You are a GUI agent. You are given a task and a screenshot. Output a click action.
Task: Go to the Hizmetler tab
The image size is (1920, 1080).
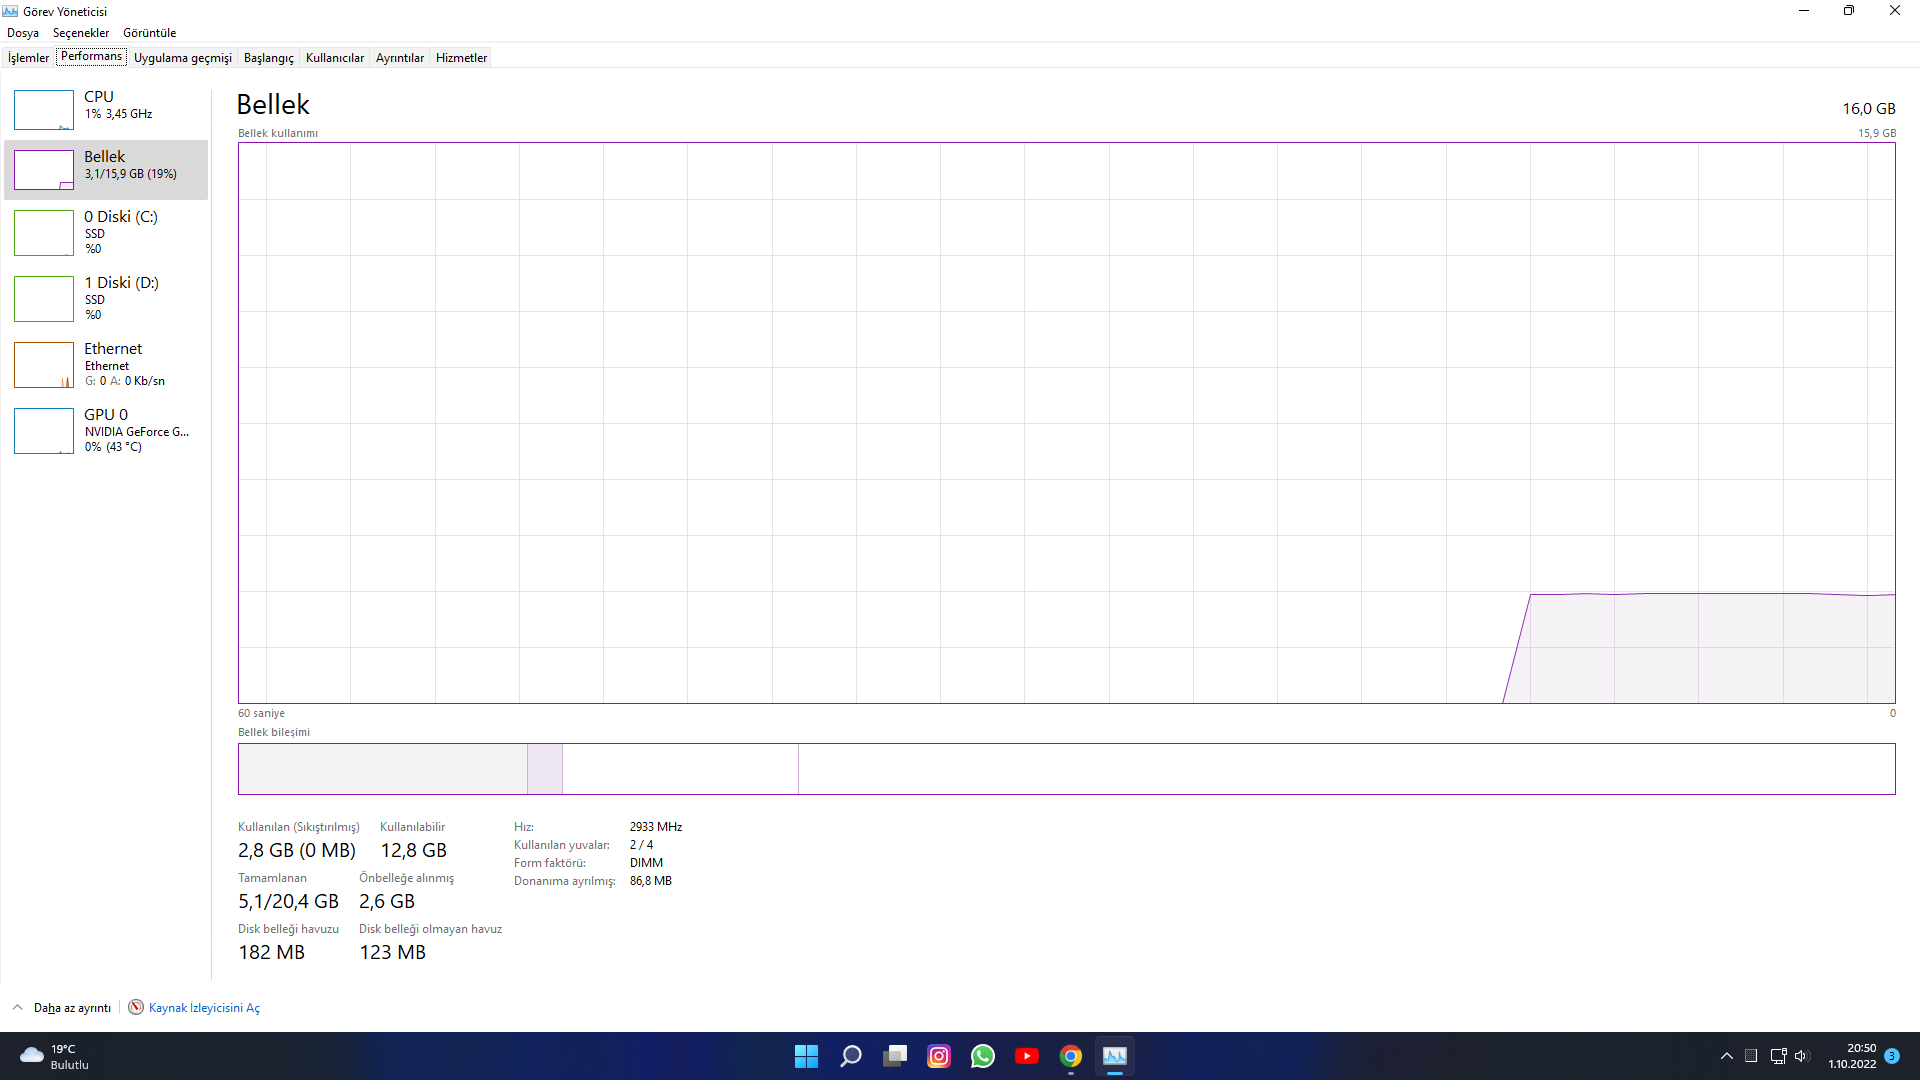click(x=461, y=58)
